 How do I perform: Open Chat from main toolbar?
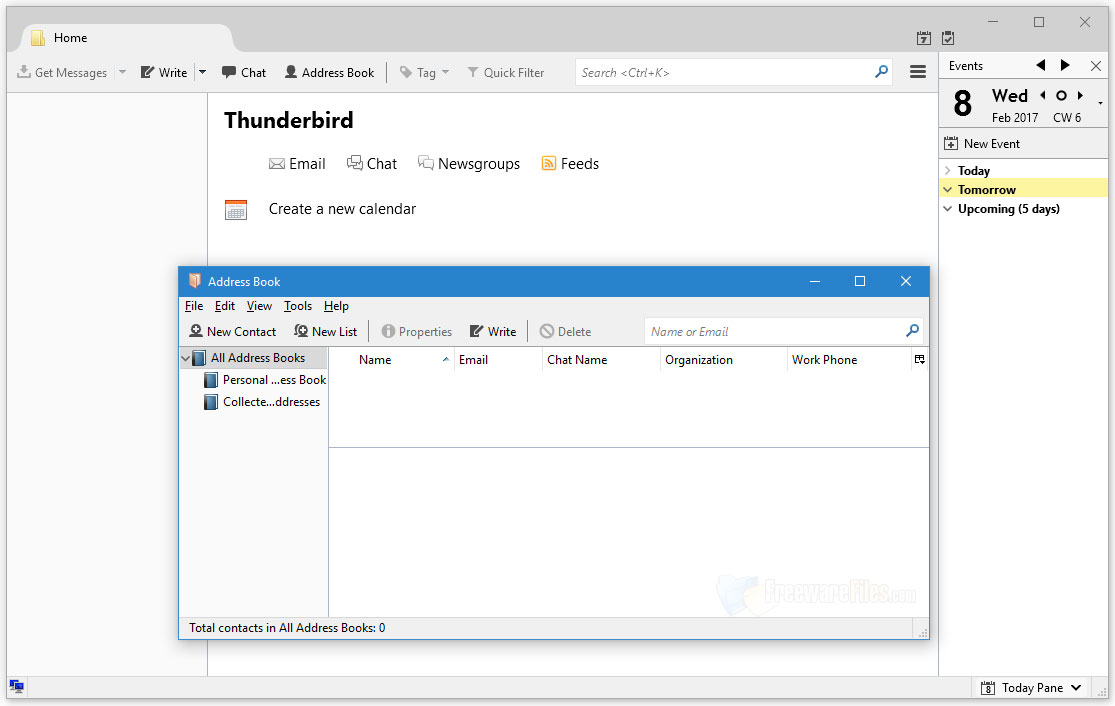pyautogui.click(x=244, y=73)
